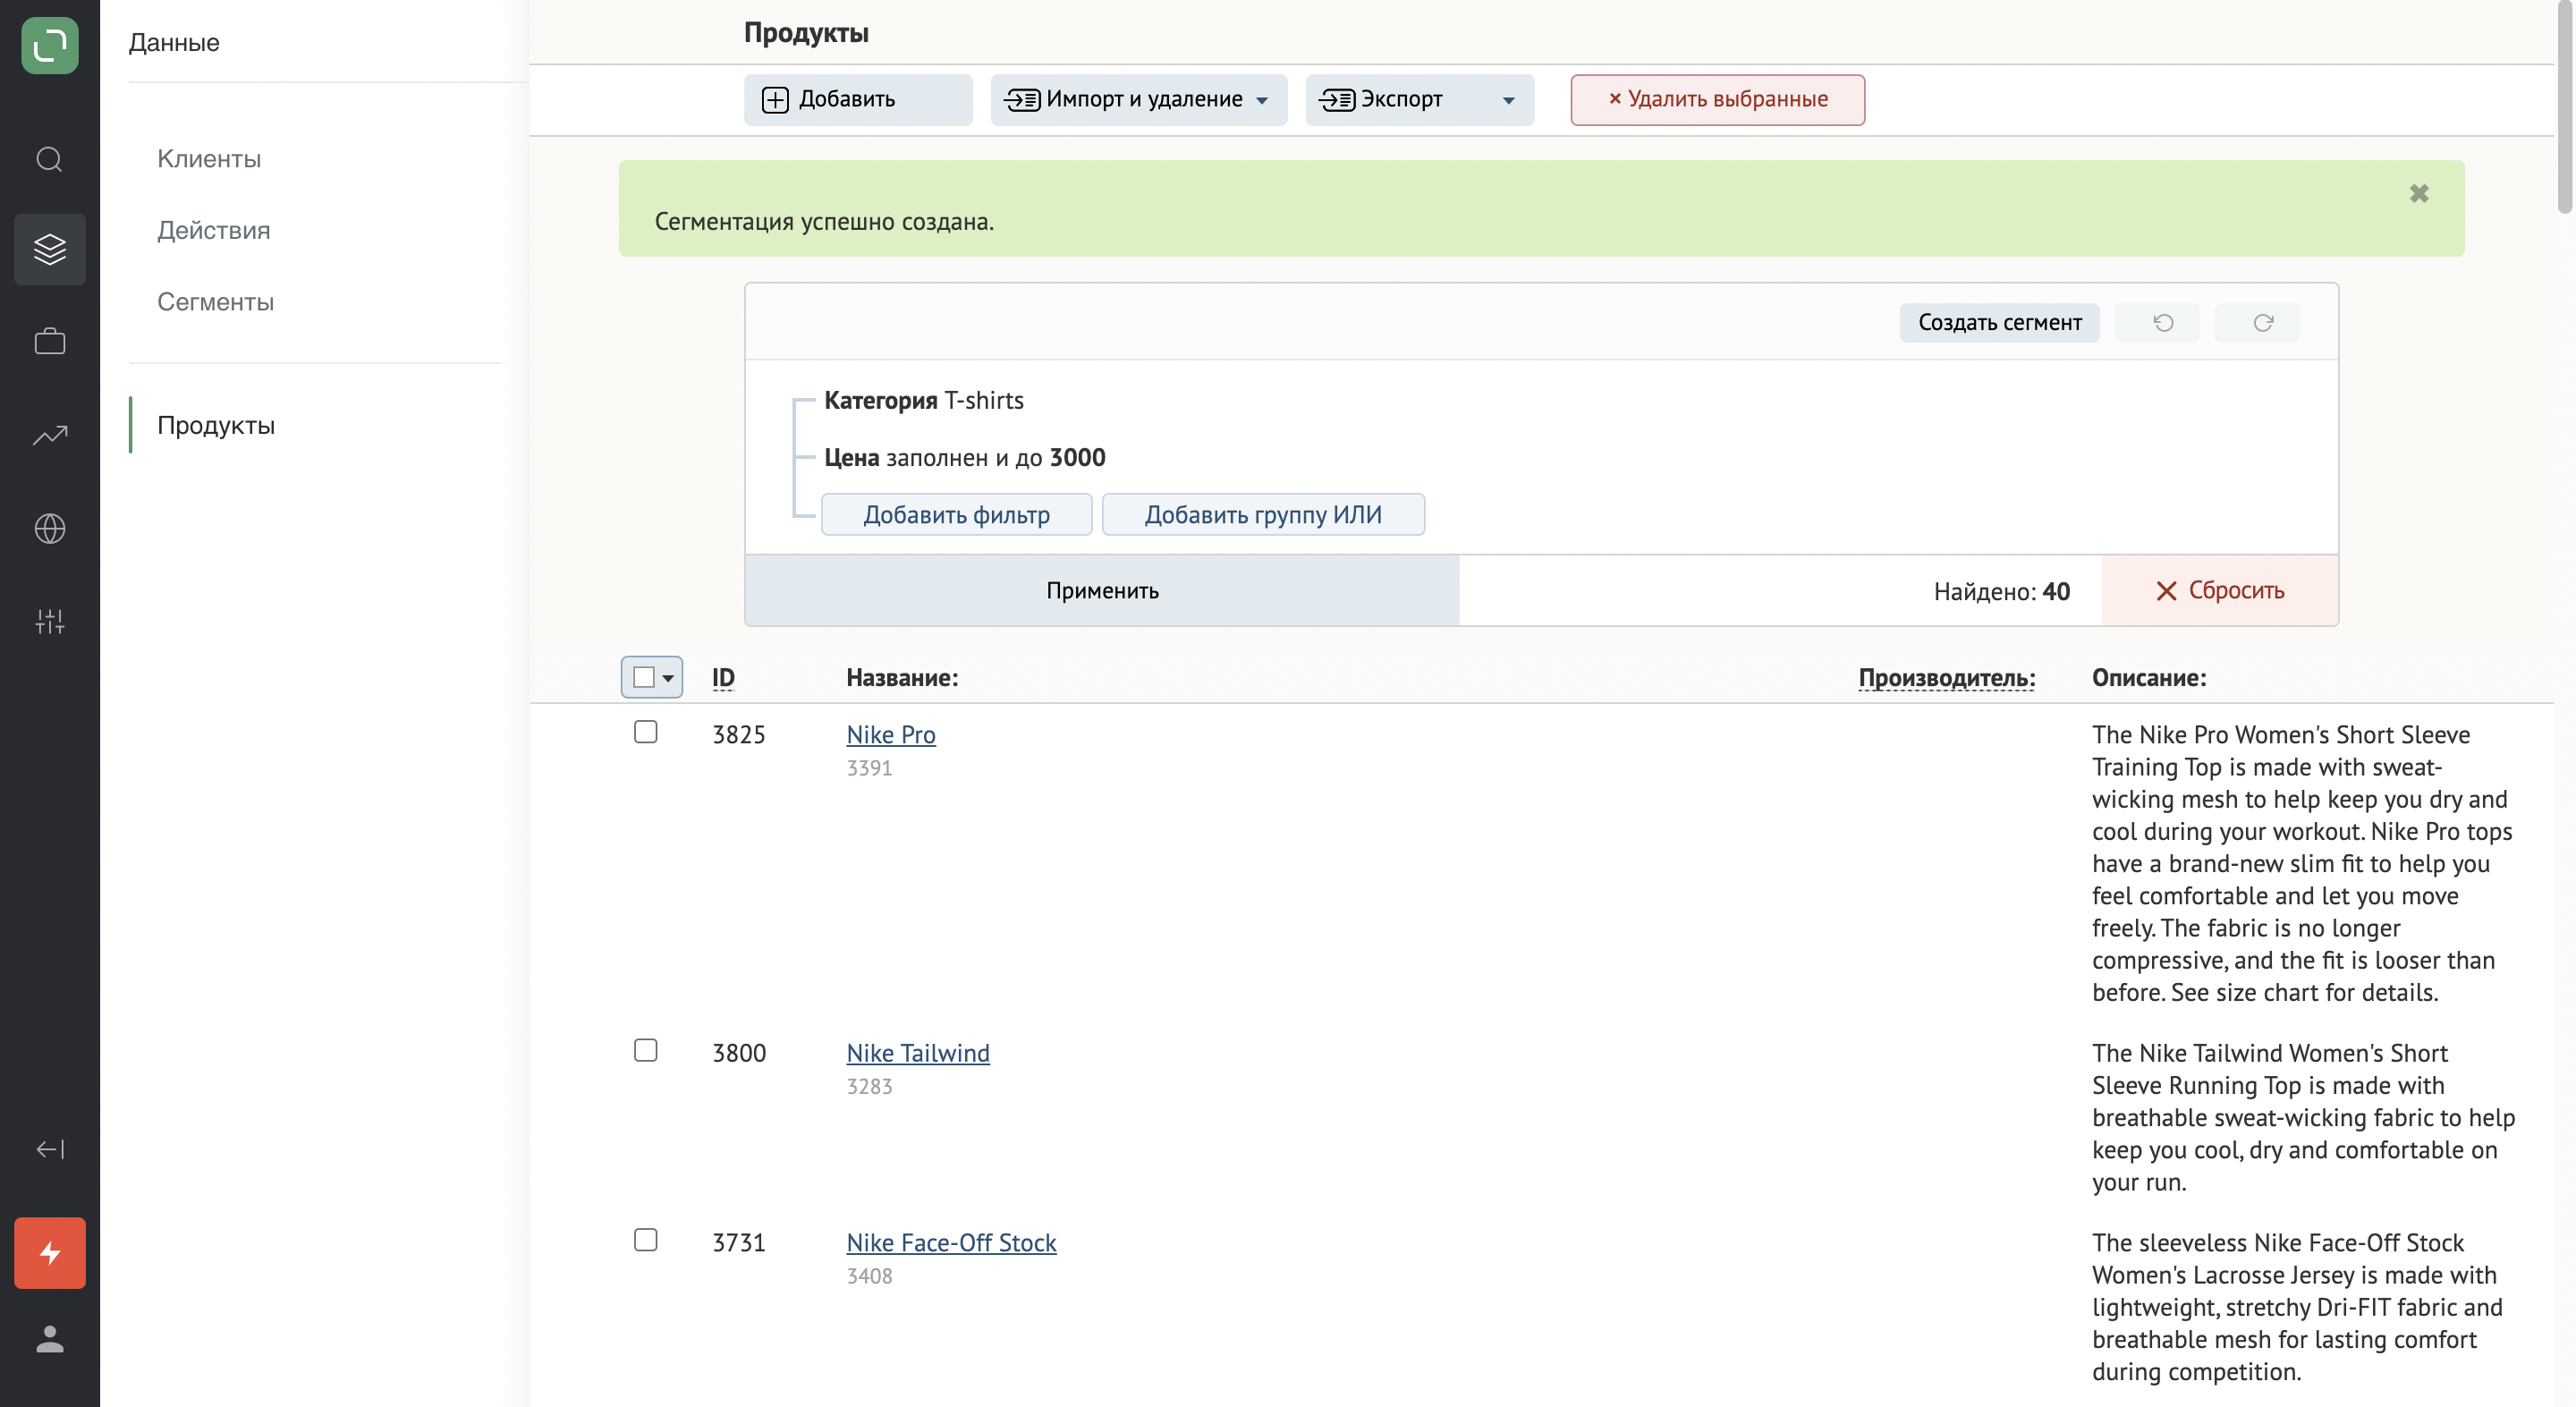
Task: Click plus icon on Добавить button
Action: (x=775, y=99)
